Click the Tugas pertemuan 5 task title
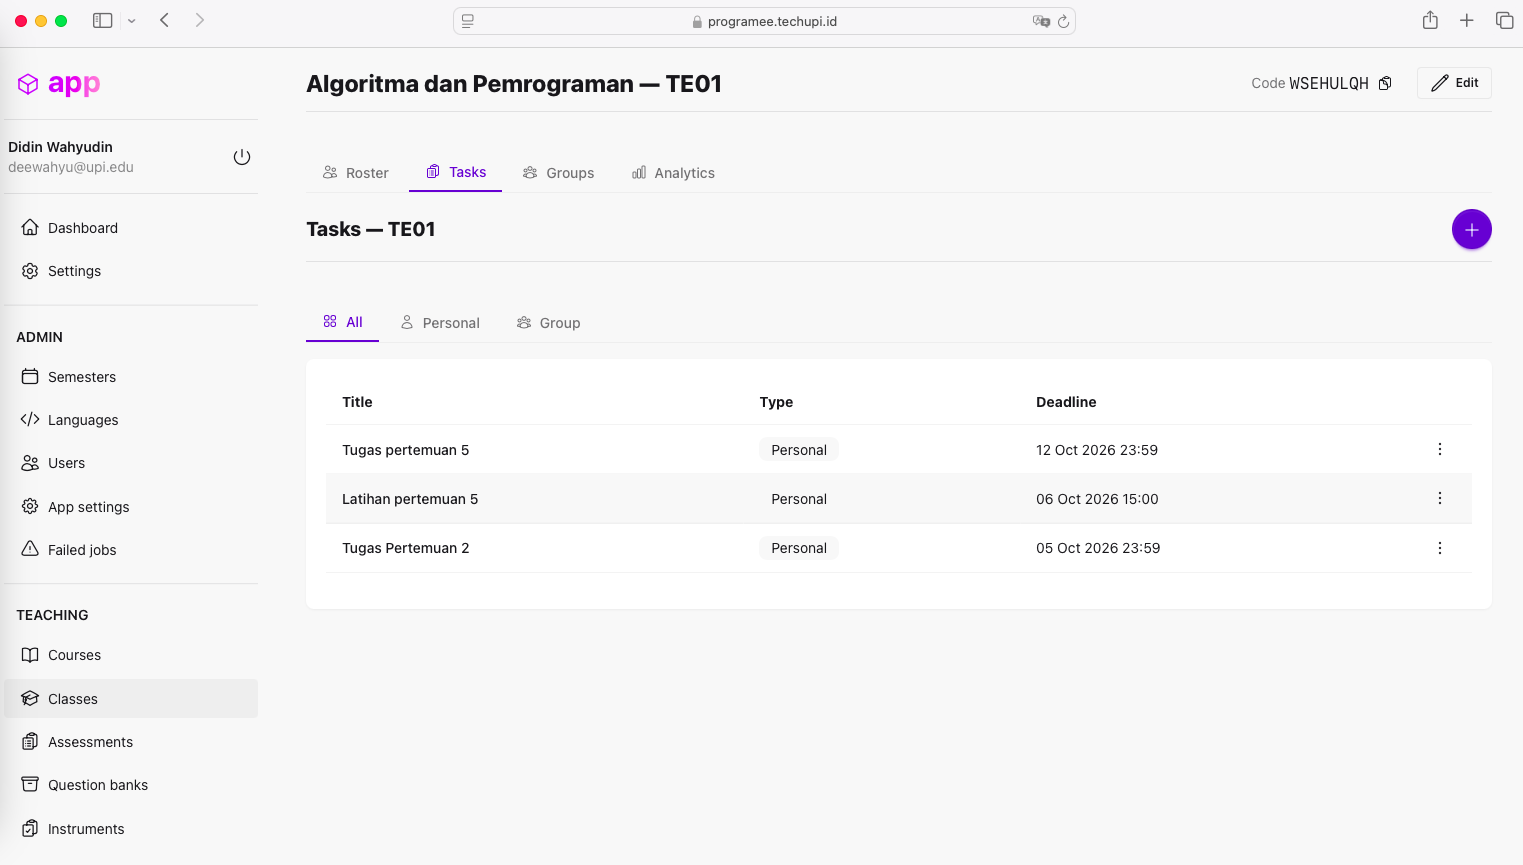Viewport: 1523px width, 865px height. (x=406, y=450)
